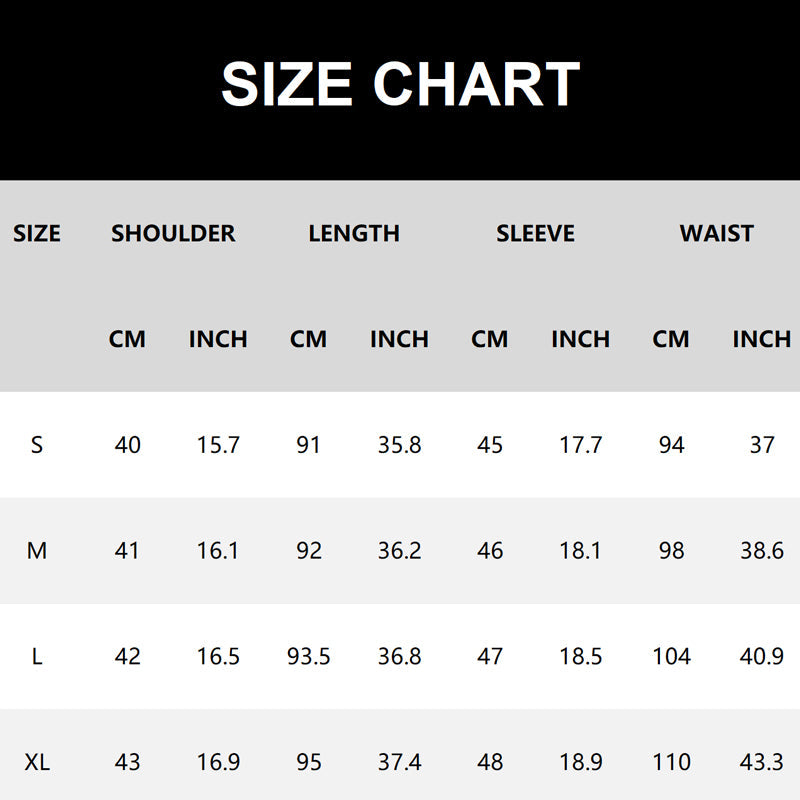800x800 pixels.
Task: Select the S size row label
Action: coord(37,445)
